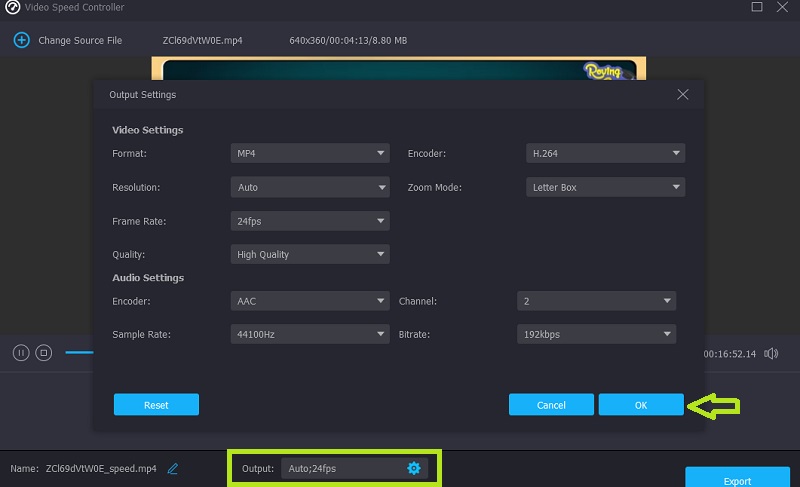Click the pencil icon to rename output file
The width and height of the screenshot is (800, 487).
[x=173, y=468]
